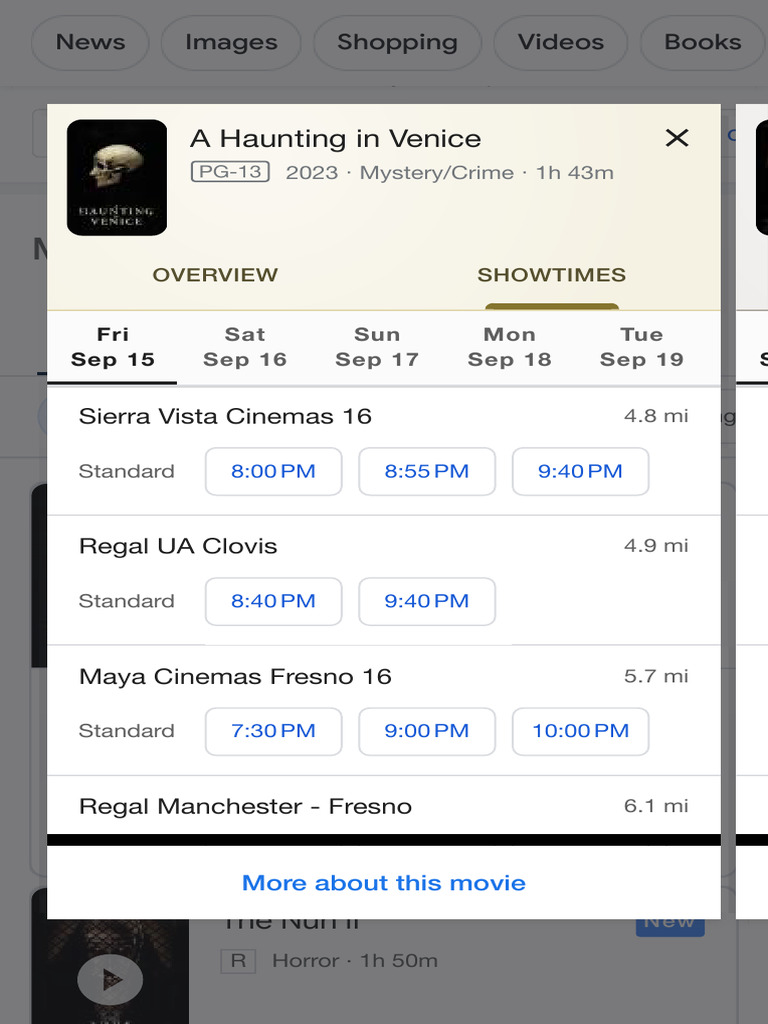The image size is (768, 1024).
Task: Switch to Tue Sep 19 date
Action: tap(641, 347)
